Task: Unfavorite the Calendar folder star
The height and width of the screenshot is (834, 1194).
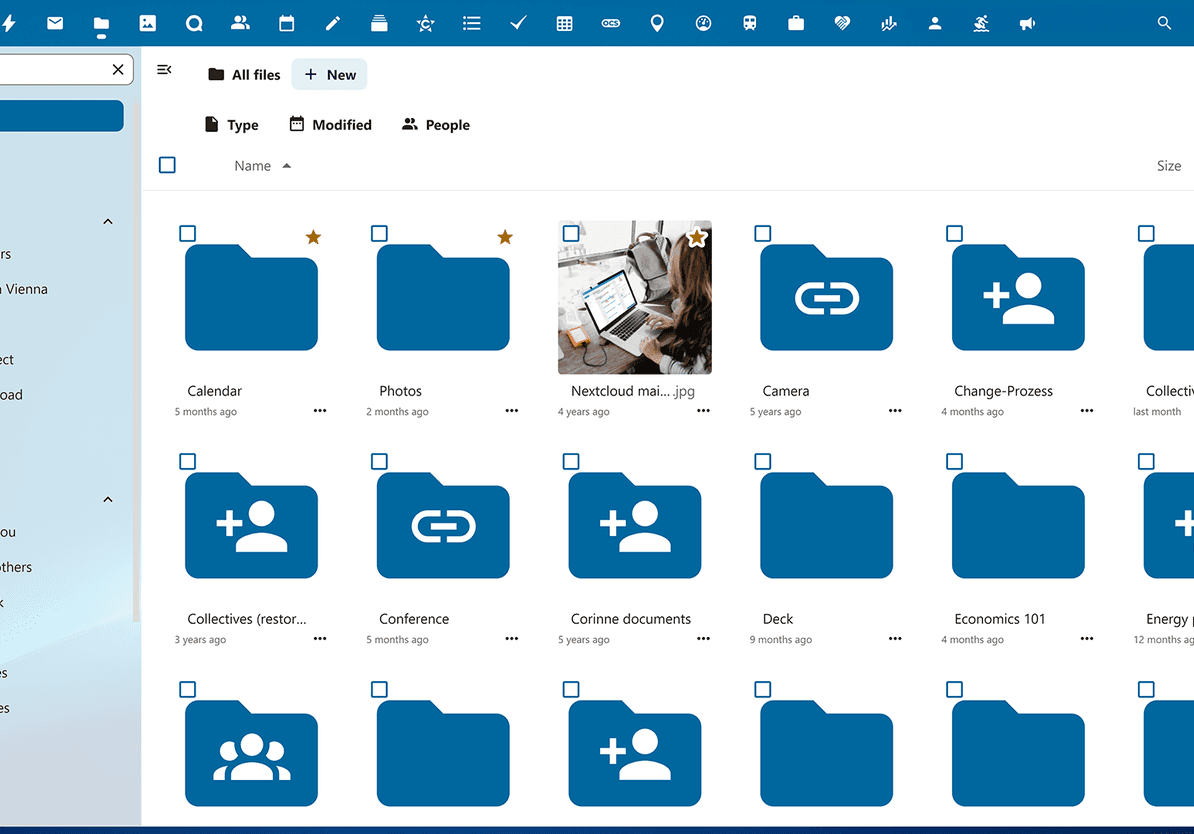Action: (x=313, y=237)
